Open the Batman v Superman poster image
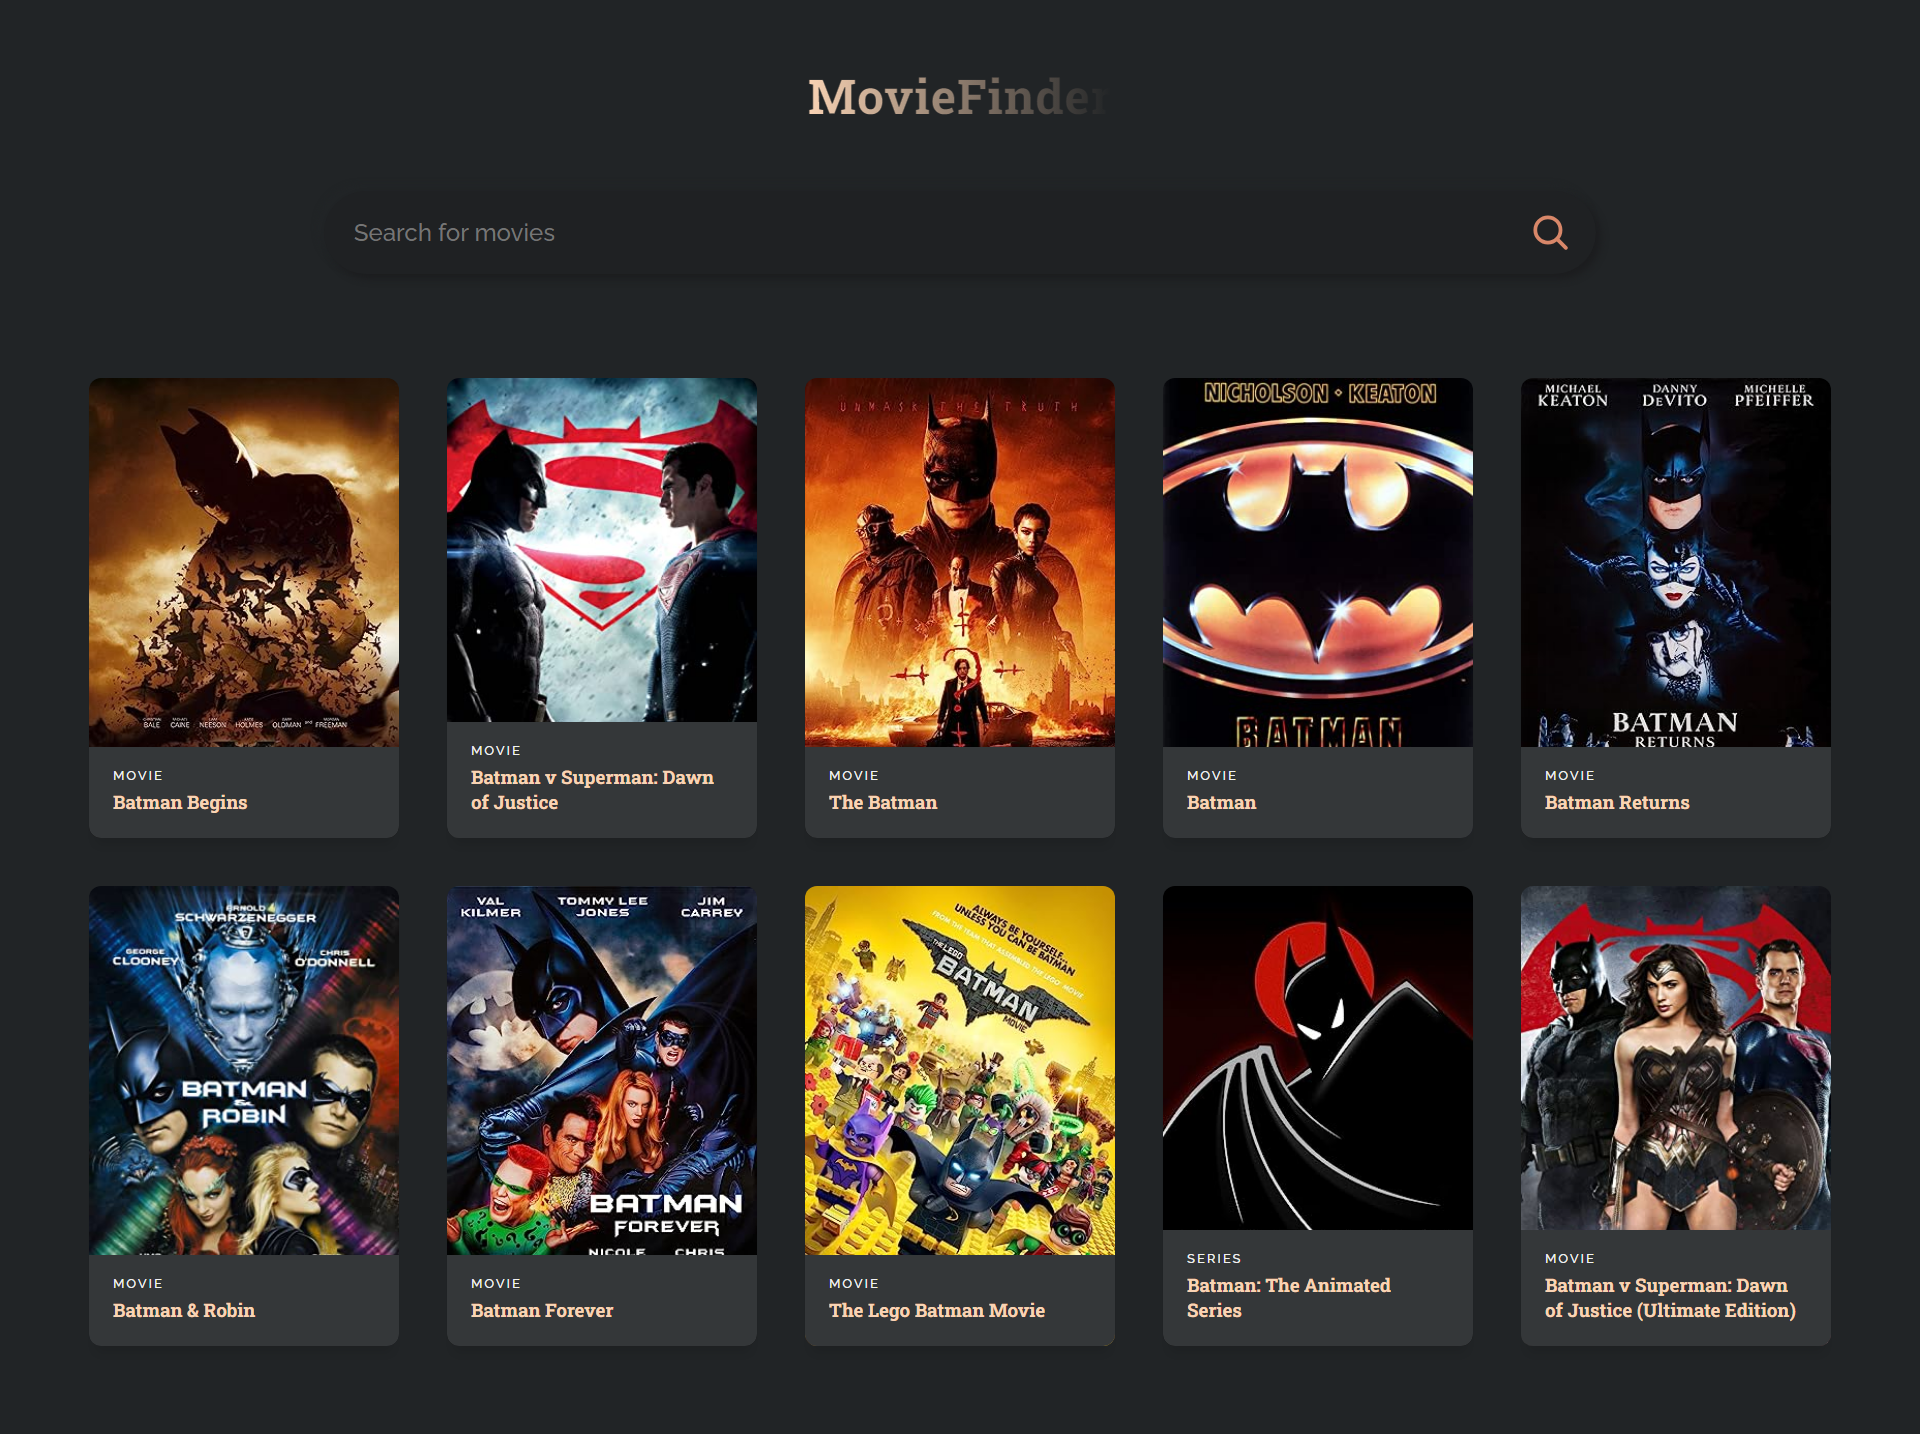Screen dimensions: 1920x1434 [601, 550]
